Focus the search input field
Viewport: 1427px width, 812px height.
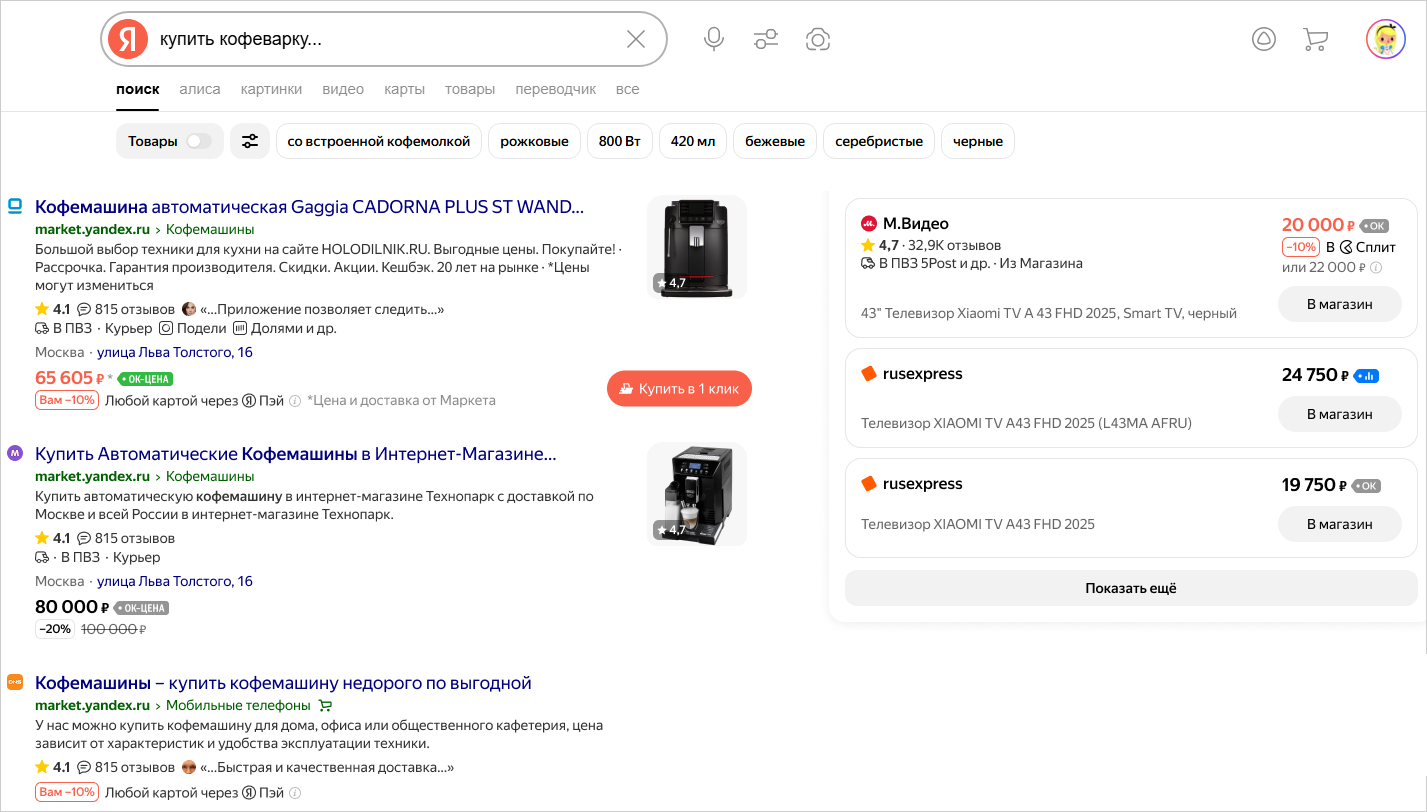pos(385,39)
